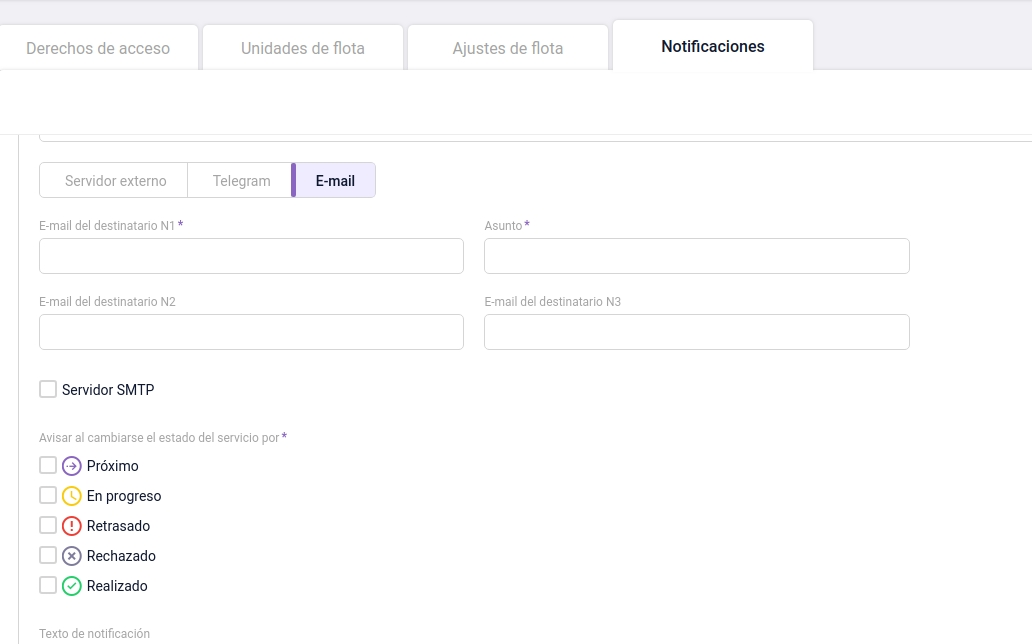This screenshot has width=1032, height=644.
Task: Click the purple Próximo arrow icon
Action: pos(70,465)
